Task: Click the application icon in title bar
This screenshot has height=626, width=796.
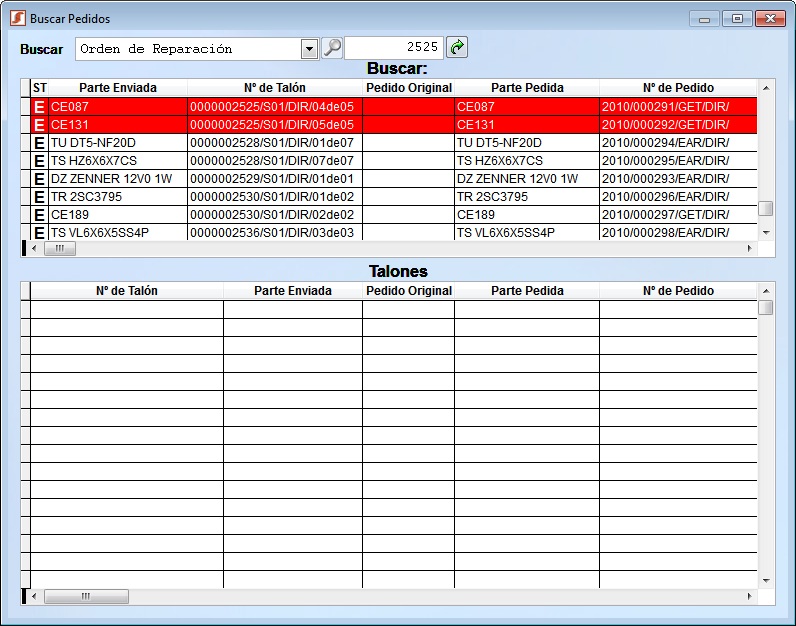Action: pyautogui.click(x=17, y=19)
